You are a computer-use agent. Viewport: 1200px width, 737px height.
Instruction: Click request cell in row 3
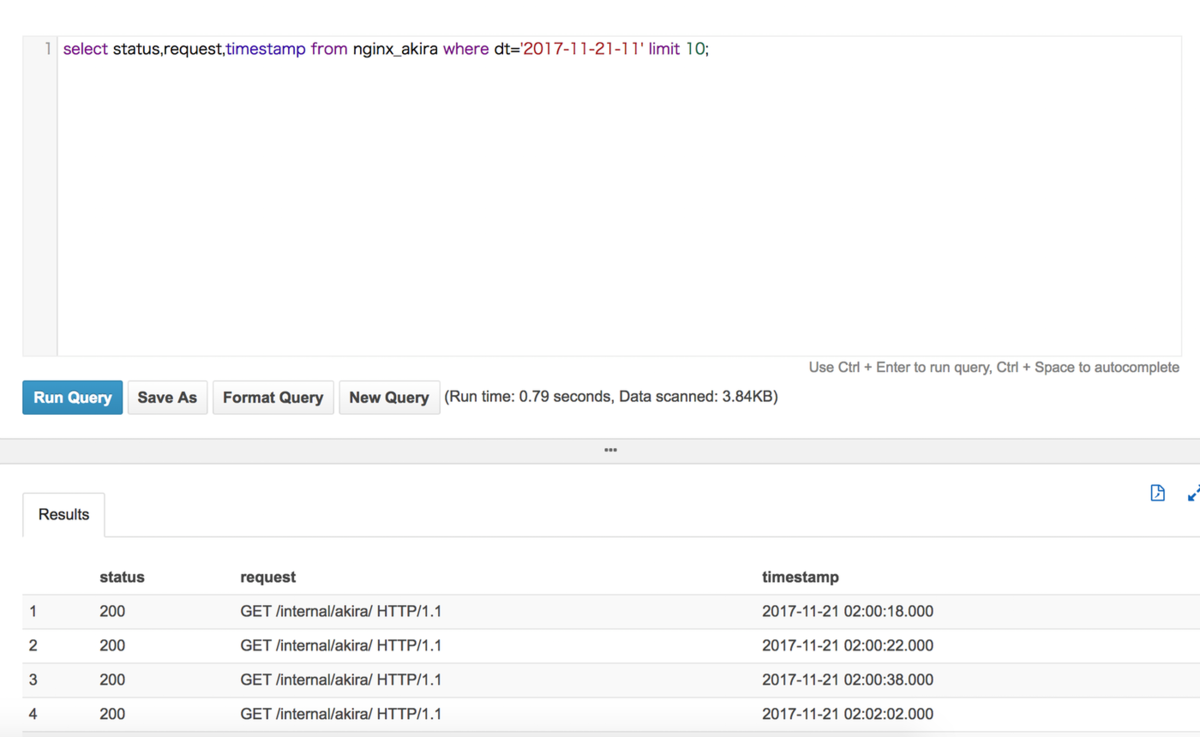click(341, 679)
